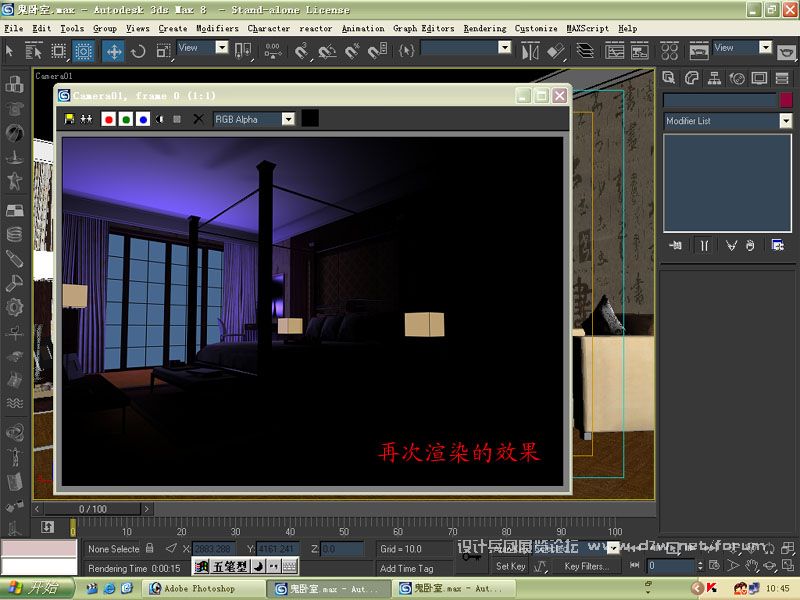
Task: Click Select by Name tool
Action: coord(34,51)
